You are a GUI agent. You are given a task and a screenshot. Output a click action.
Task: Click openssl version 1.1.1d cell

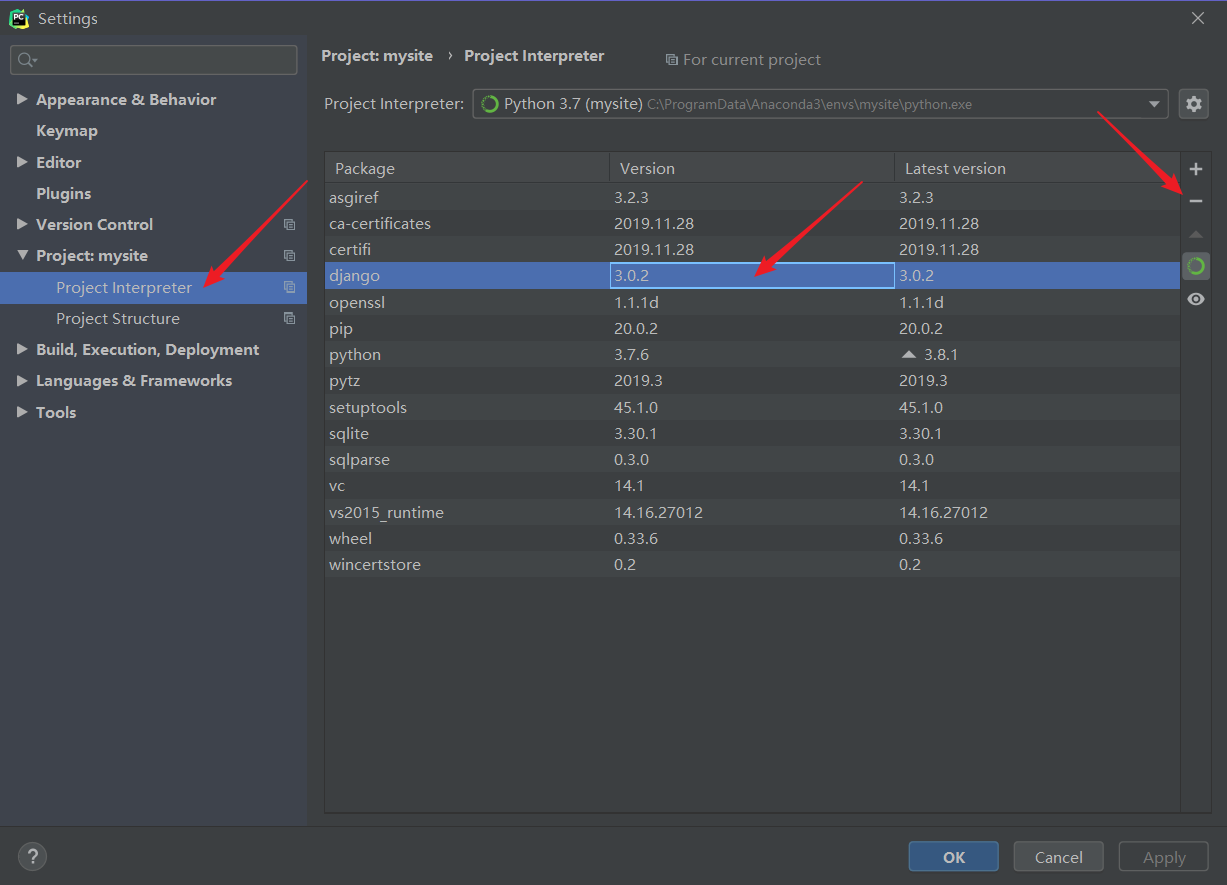coord(752,302)
